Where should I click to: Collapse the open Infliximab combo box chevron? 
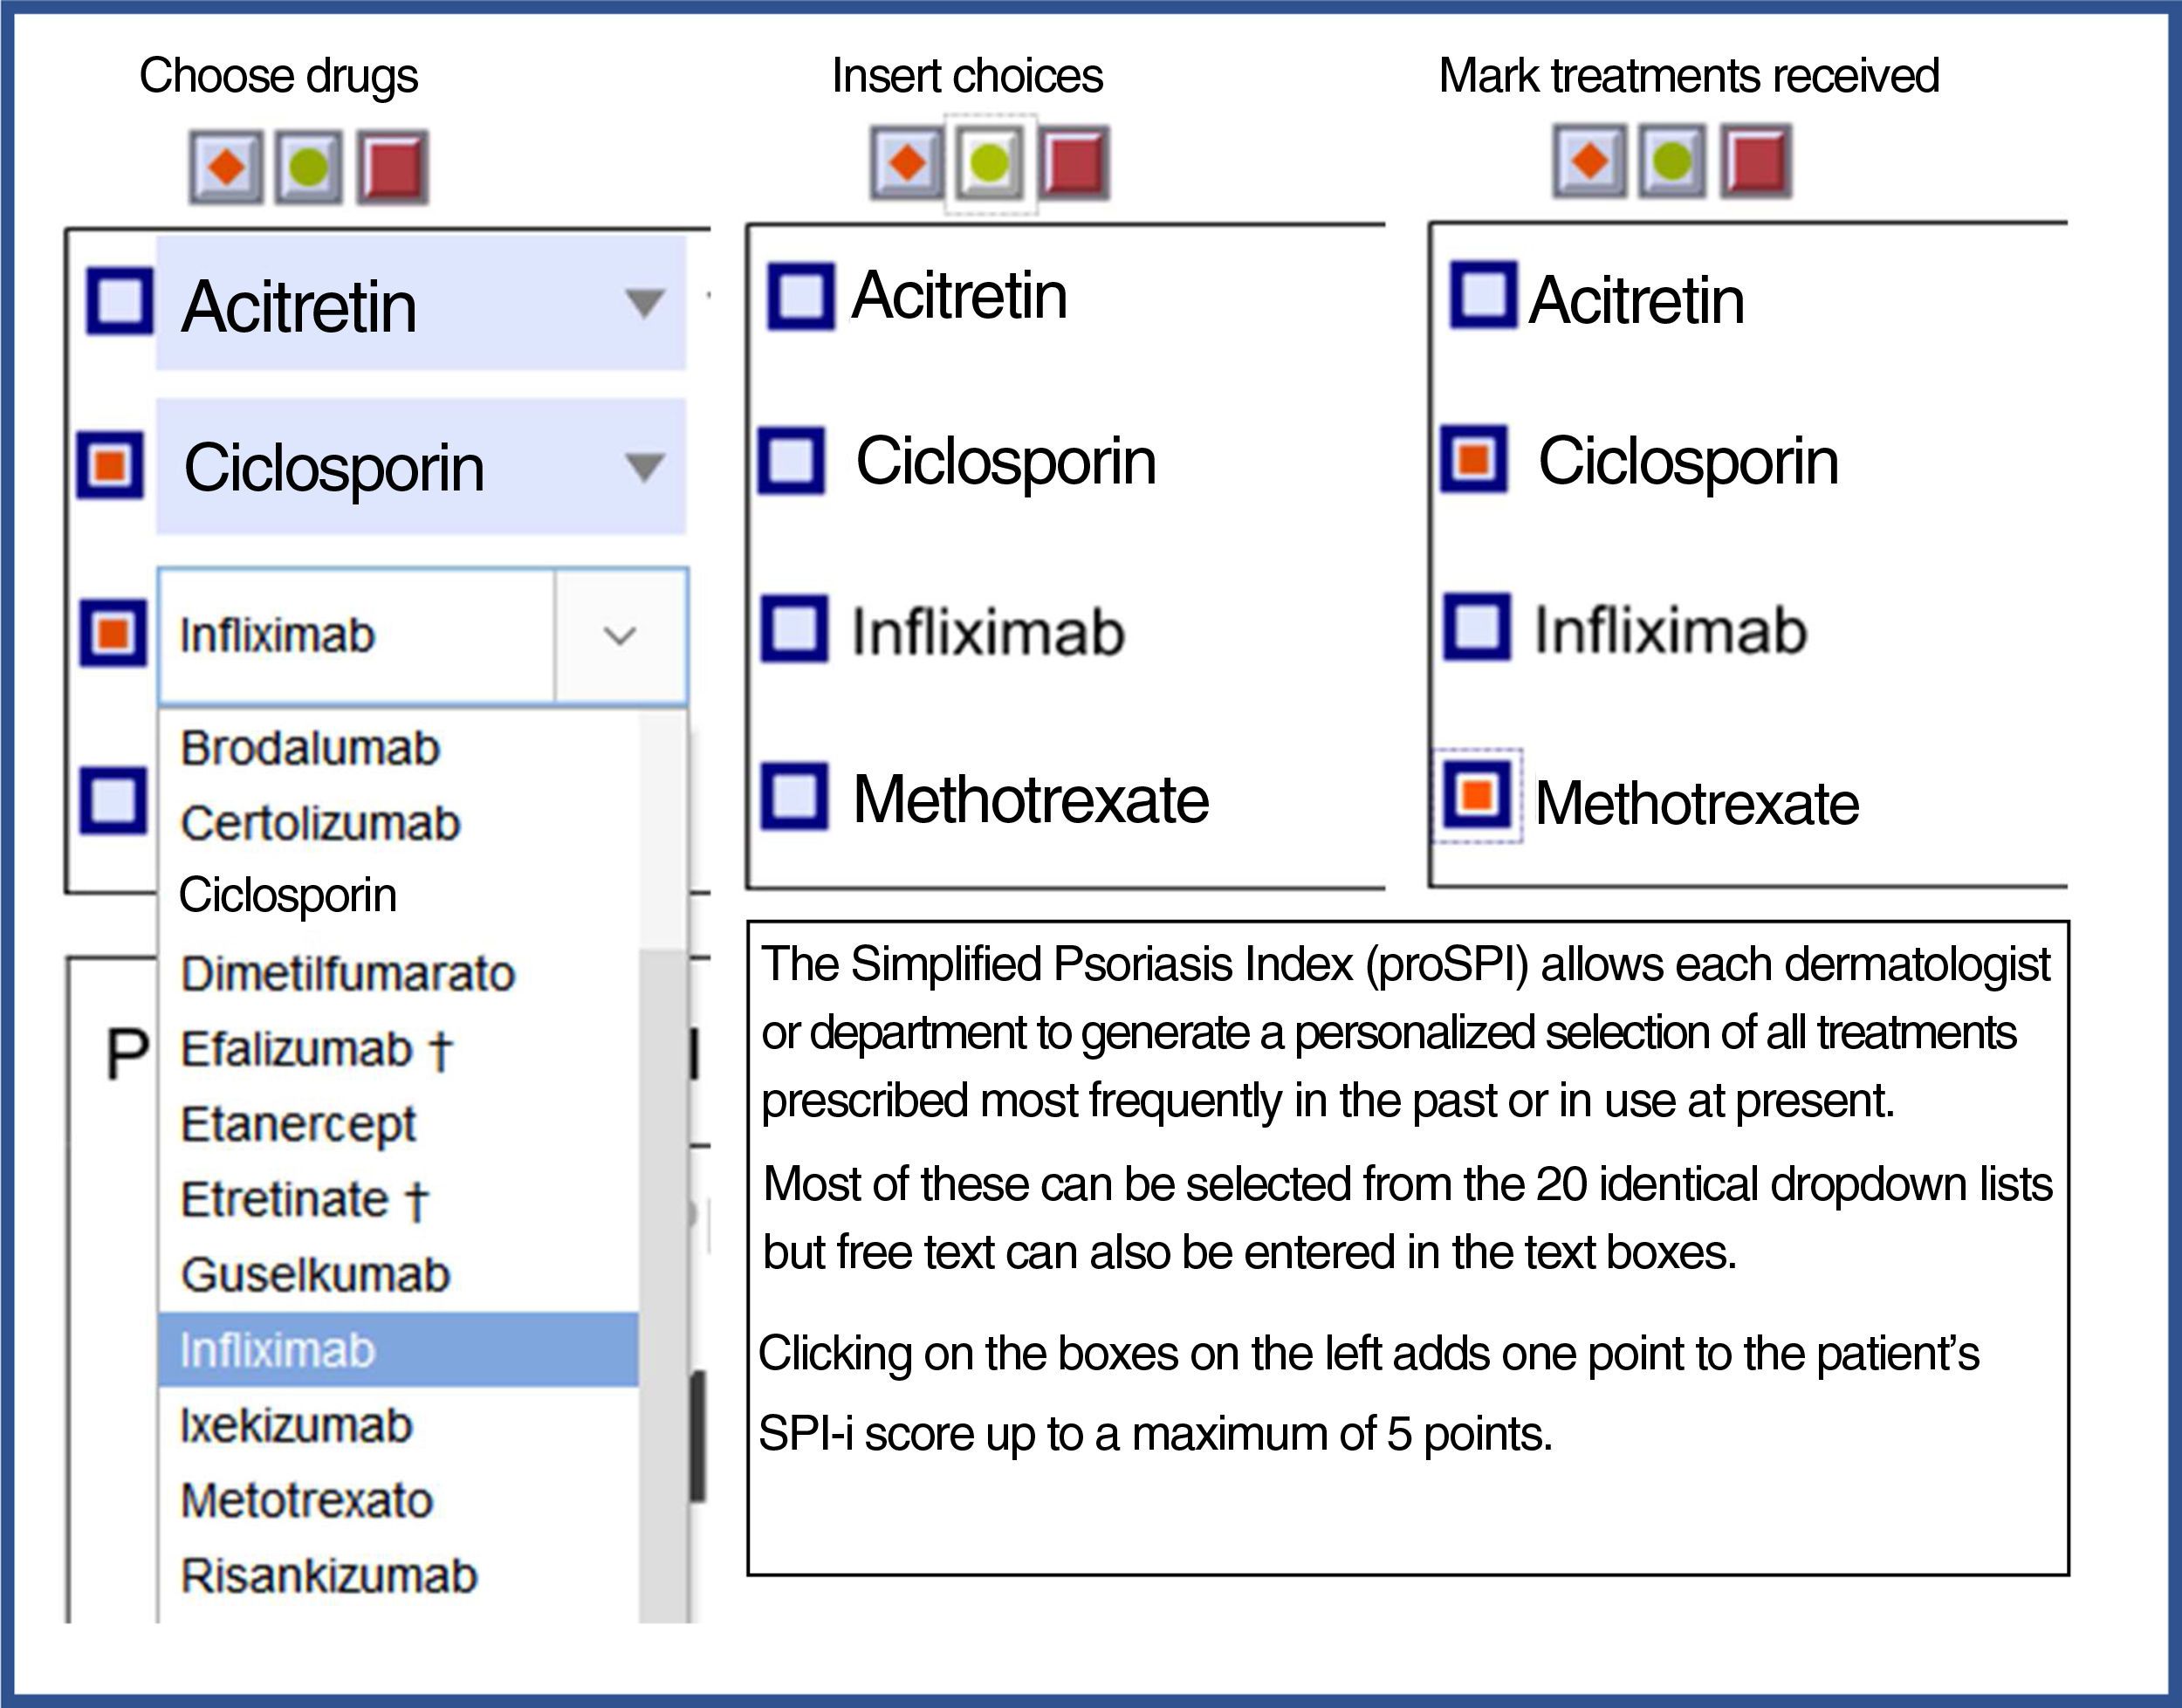[x=620, y=636]
